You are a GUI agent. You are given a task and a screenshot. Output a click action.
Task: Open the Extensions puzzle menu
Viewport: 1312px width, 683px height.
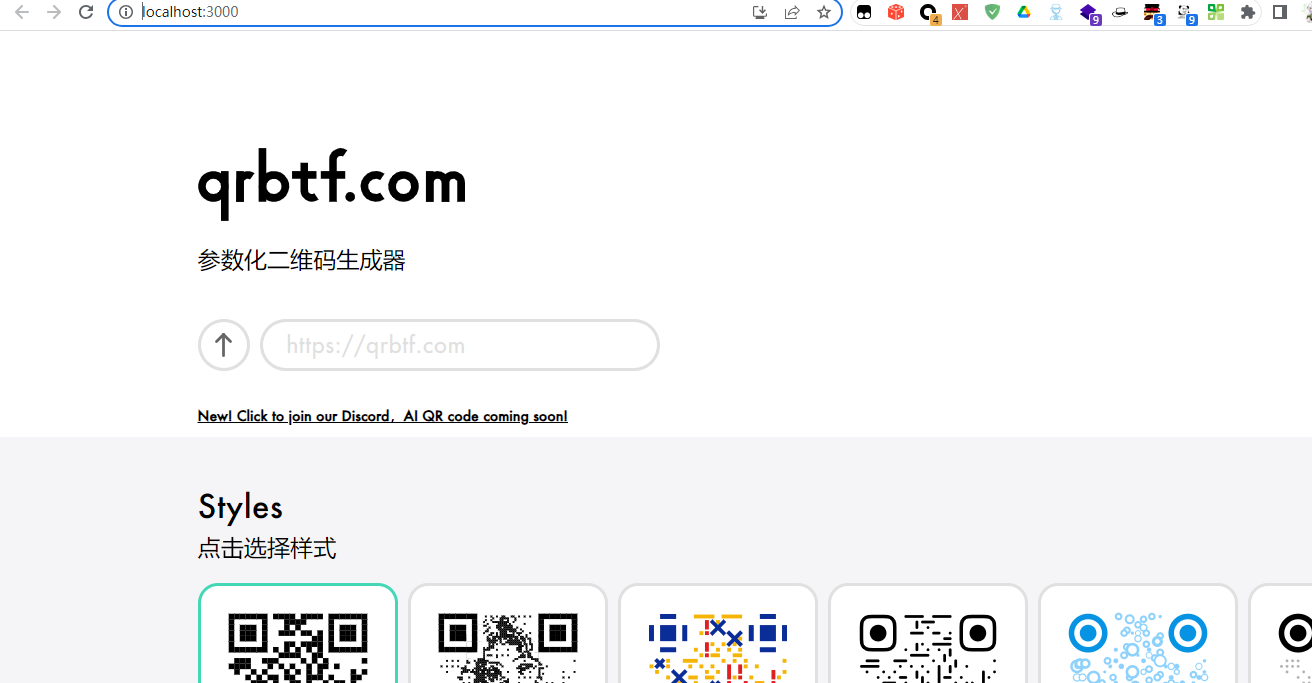(1248, 12)
